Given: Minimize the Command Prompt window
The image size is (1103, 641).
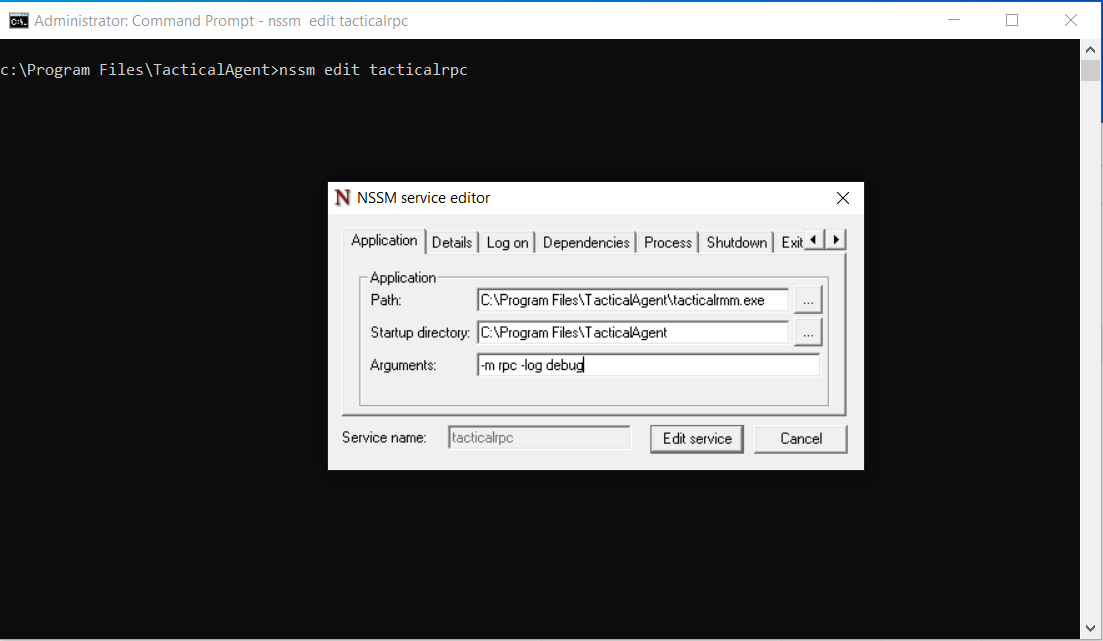Looking at the screenshot, I should (x=954, y=20).
